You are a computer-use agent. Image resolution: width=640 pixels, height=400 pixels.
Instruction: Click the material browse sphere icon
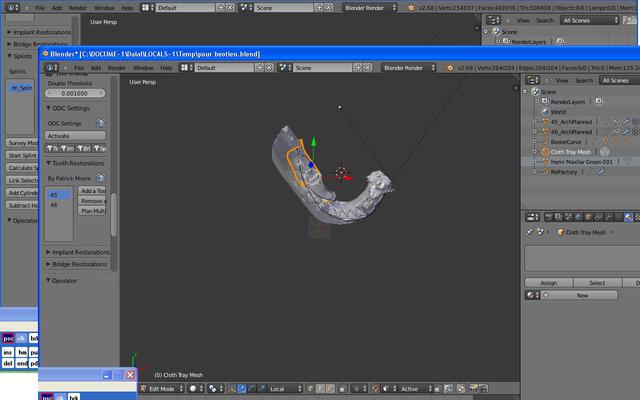[533, 295]
